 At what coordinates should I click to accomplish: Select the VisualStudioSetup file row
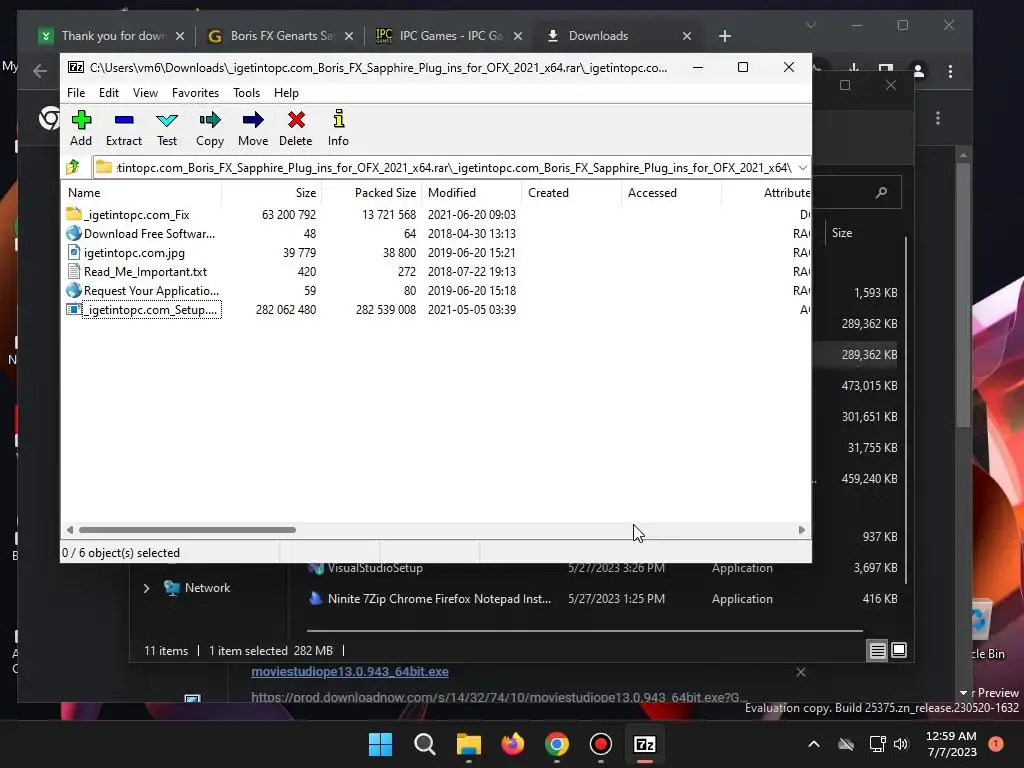[x=604, y=568]
